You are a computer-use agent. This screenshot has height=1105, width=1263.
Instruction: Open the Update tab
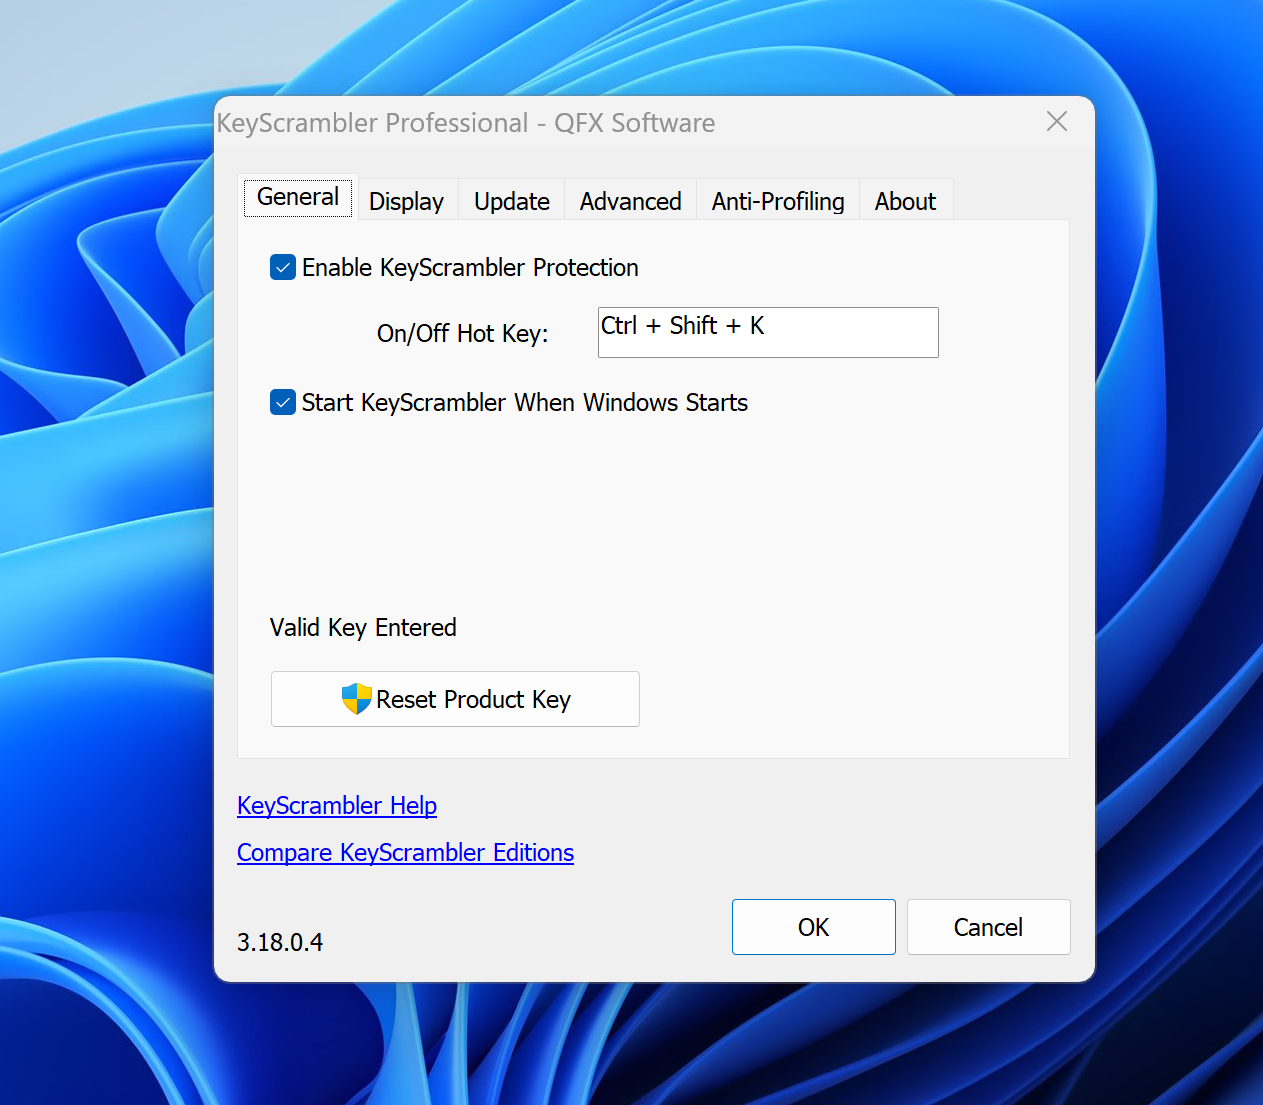(512, 201)
